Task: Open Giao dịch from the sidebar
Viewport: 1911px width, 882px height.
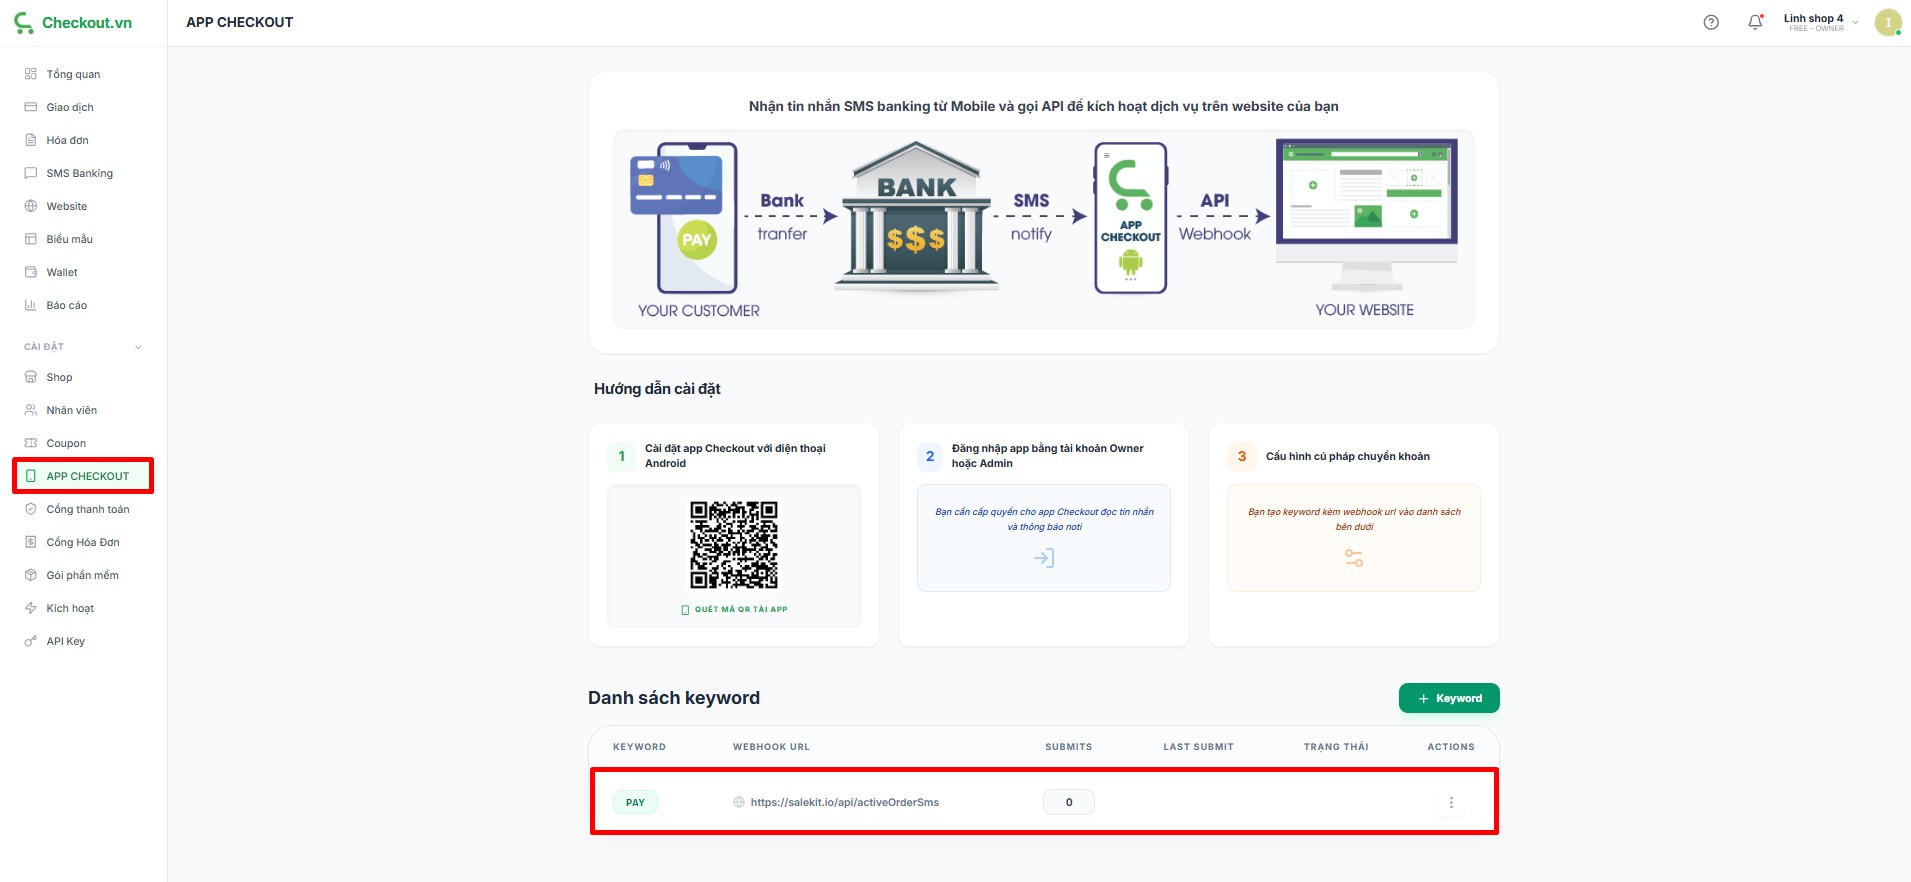Action: 69,107
